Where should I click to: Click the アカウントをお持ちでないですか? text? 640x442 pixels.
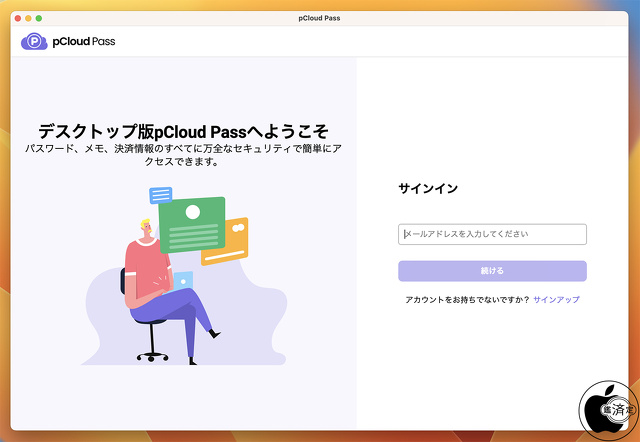pyautogui.click(x=467, y=300)
